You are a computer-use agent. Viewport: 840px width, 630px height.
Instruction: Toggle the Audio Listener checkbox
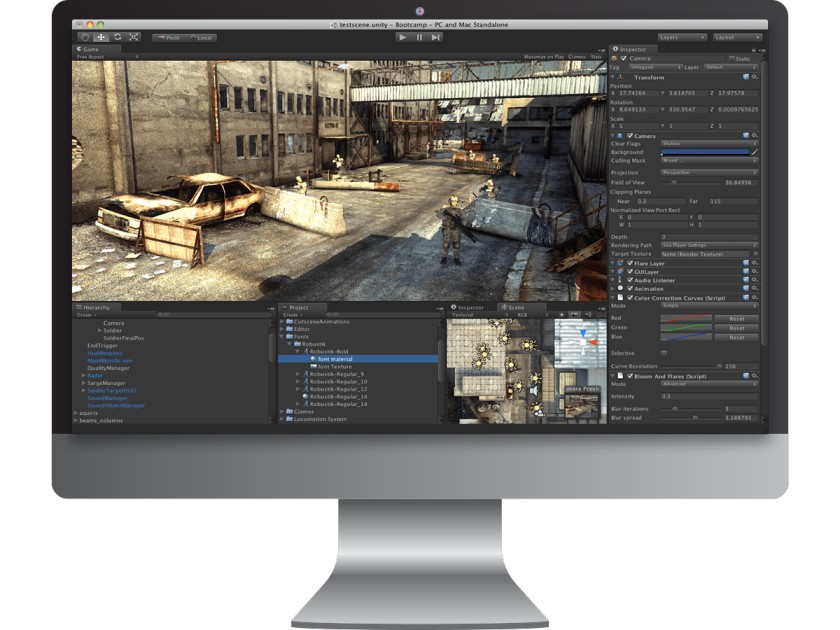click(x=630, y=280)
